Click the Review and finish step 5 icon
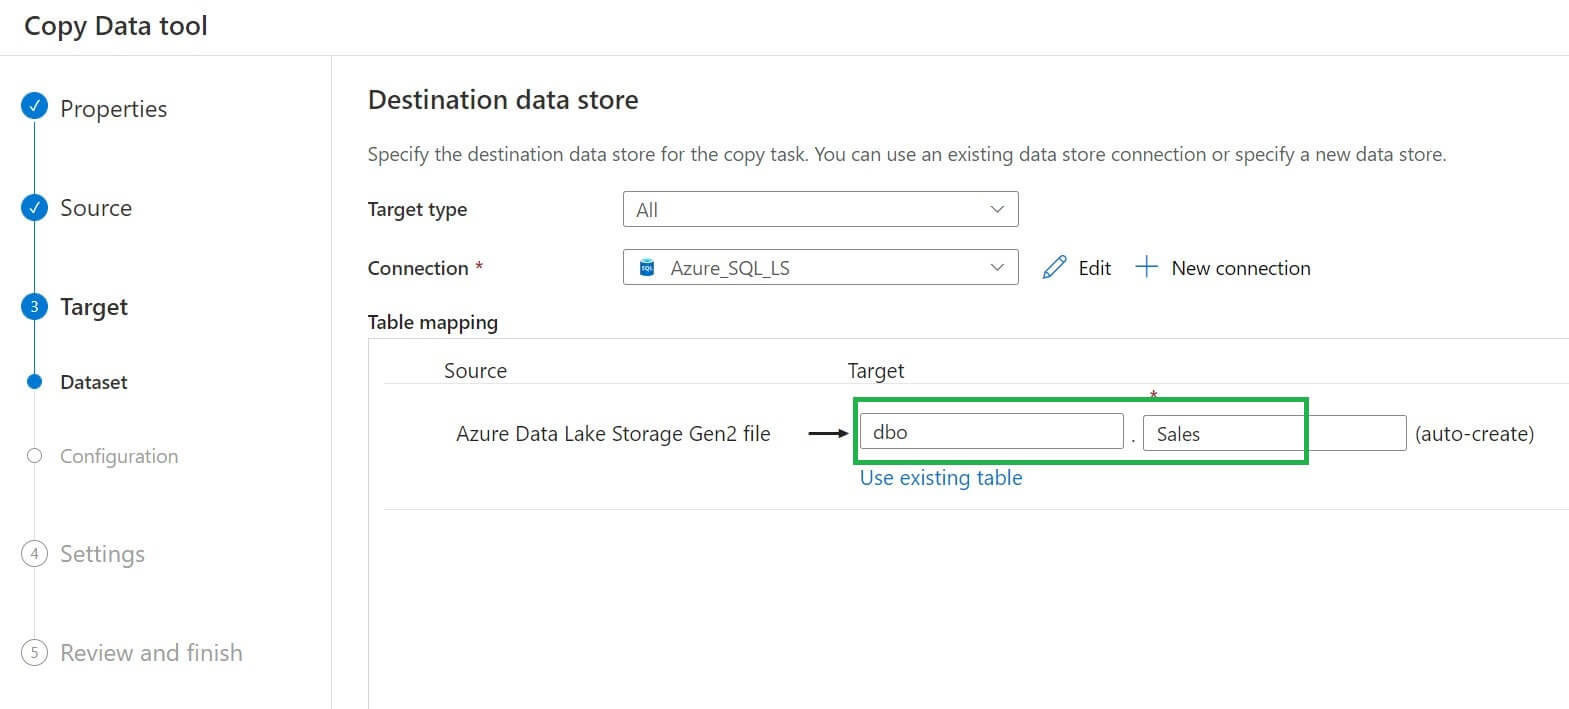This screenshot has width=1569, height=709. pyautogui.click(x=34, y=652)
